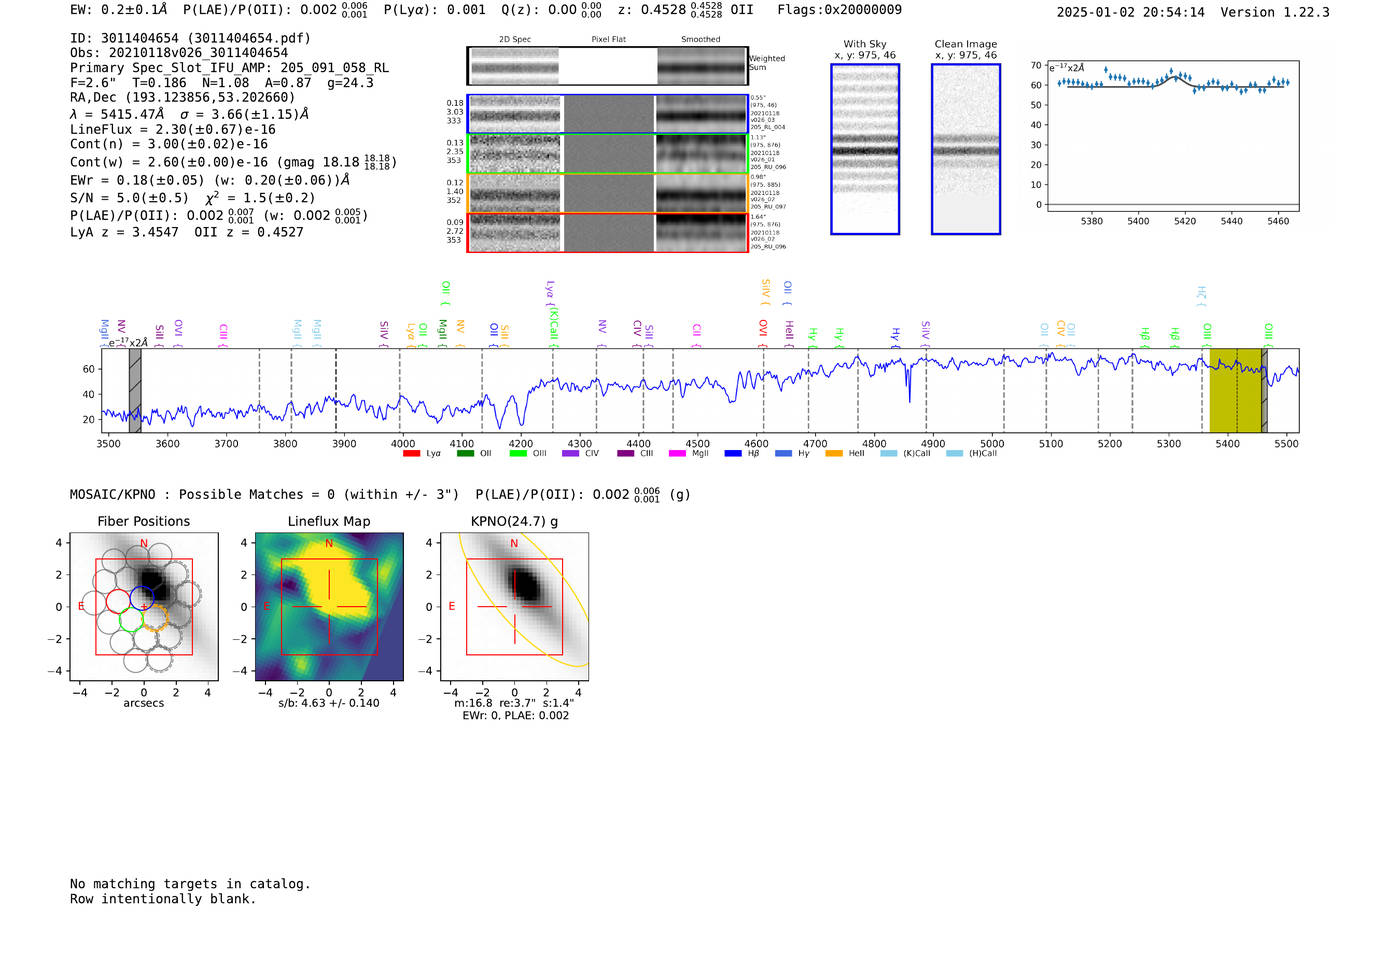This screenshot has width=1400, height=953.
Task: Click the 'z: 0.4528' redshift in header
Action: [652, 10]
